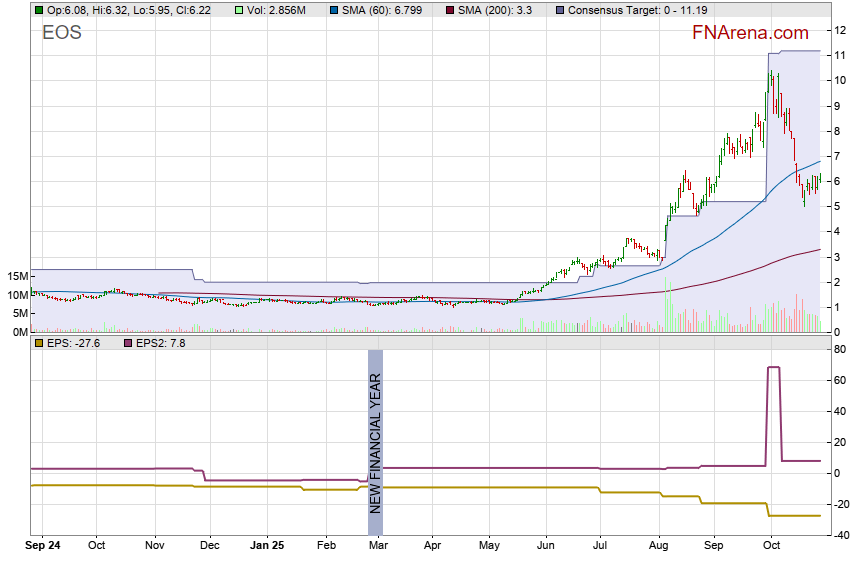The height and width of the screenshot is (566, 859).
Task: Click the 80 value on the EPS axis
Action: tap(842, 349)
